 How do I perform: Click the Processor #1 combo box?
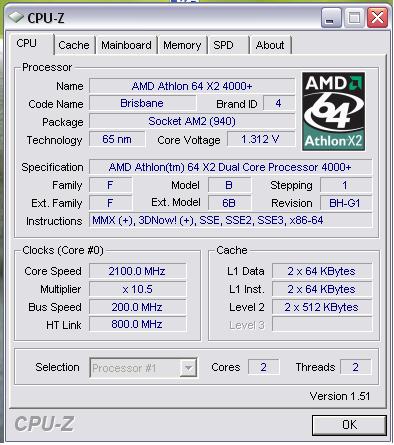click(x=143, y=368)
